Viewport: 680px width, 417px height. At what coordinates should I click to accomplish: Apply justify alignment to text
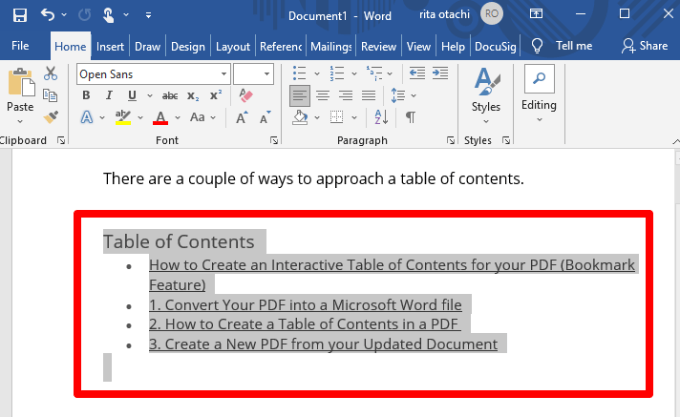369,95
